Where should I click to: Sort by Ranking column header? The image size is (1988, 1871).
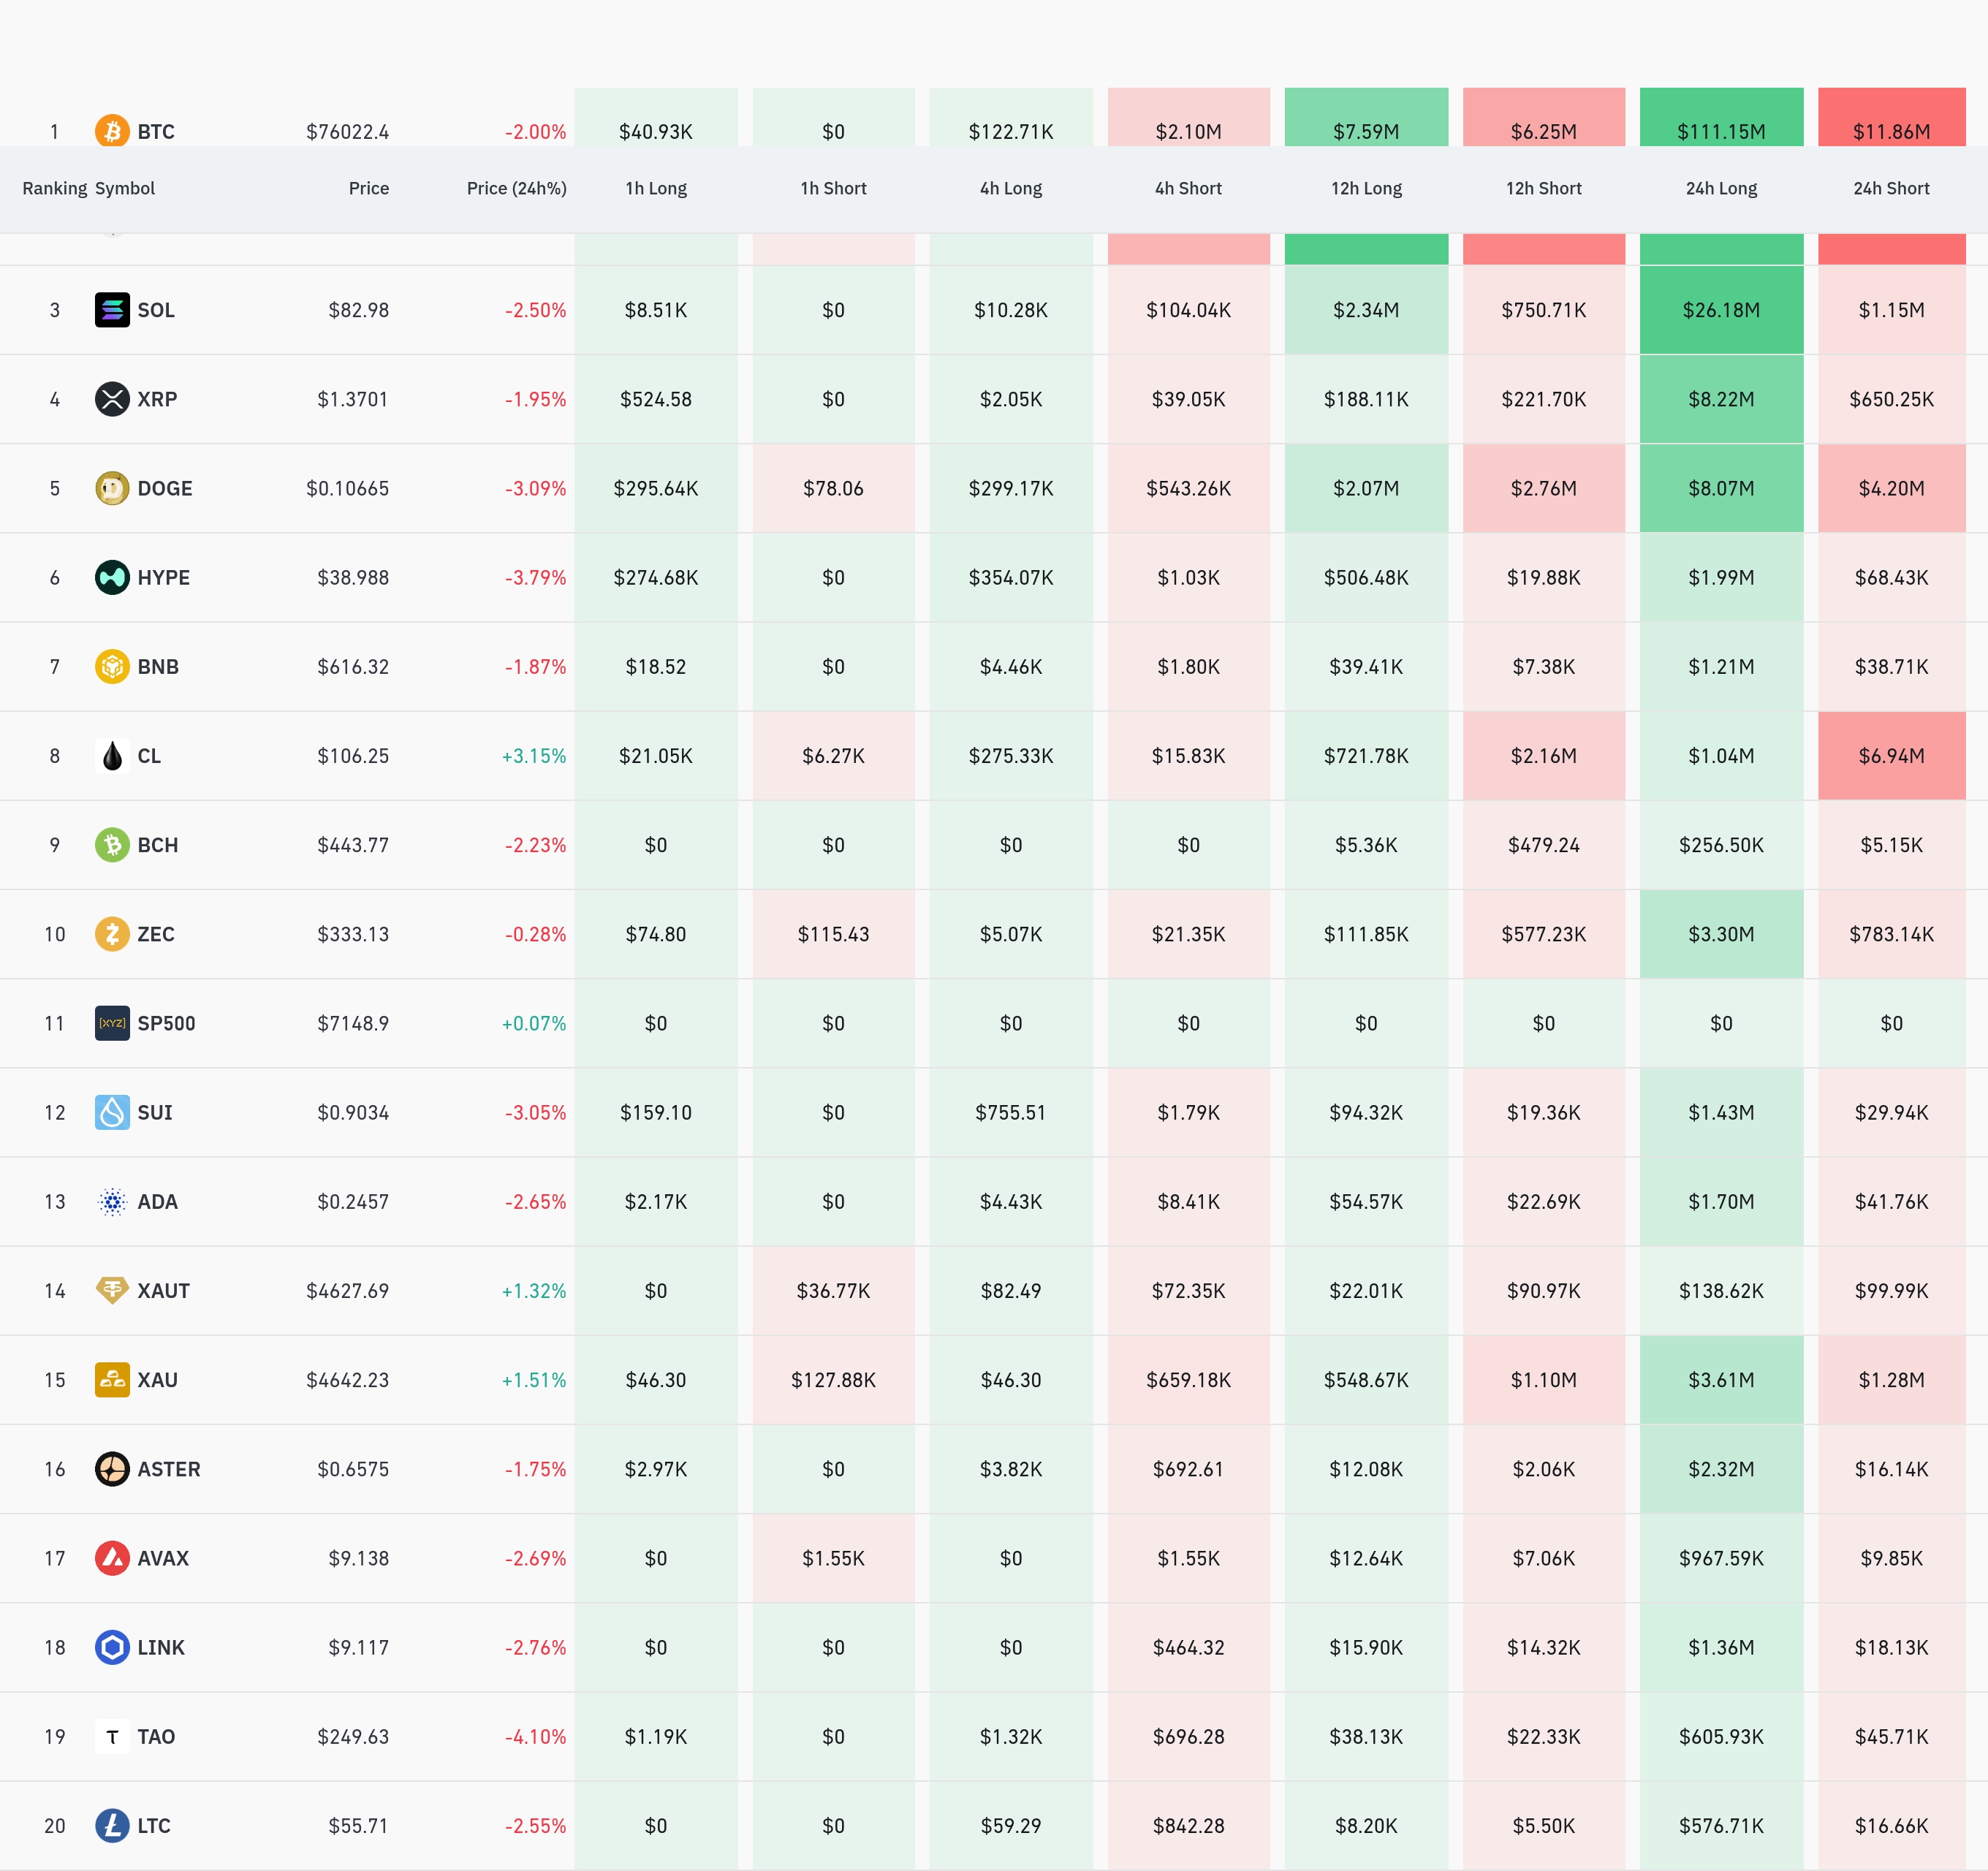(x=54, y=188)
